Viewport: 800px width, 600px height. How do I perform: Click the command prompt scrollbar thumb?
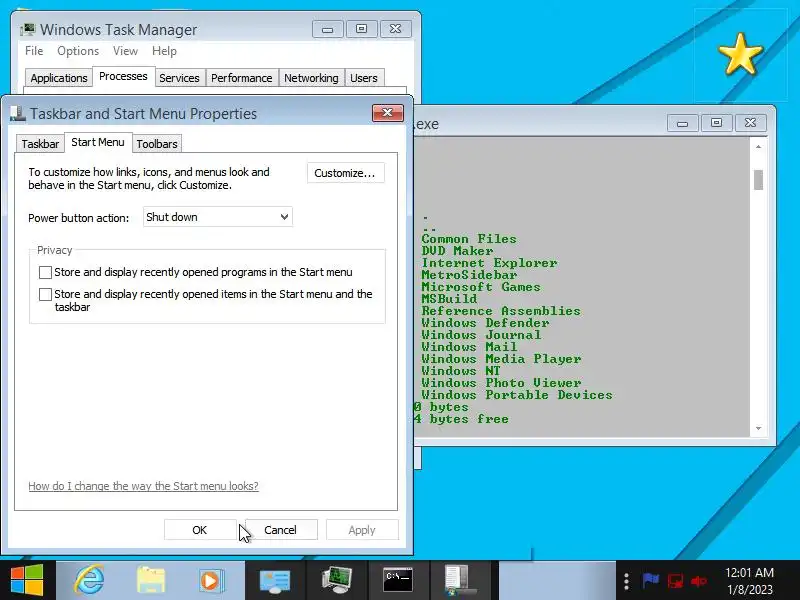tap(758, 180)
